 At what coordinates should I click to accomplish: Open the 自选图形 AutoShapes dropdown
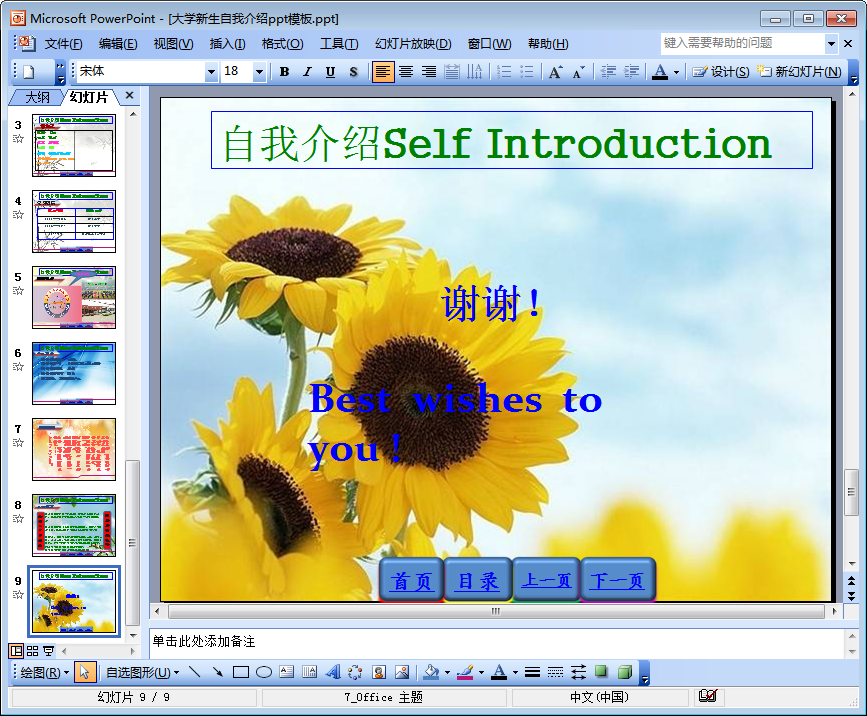[142, 672]
